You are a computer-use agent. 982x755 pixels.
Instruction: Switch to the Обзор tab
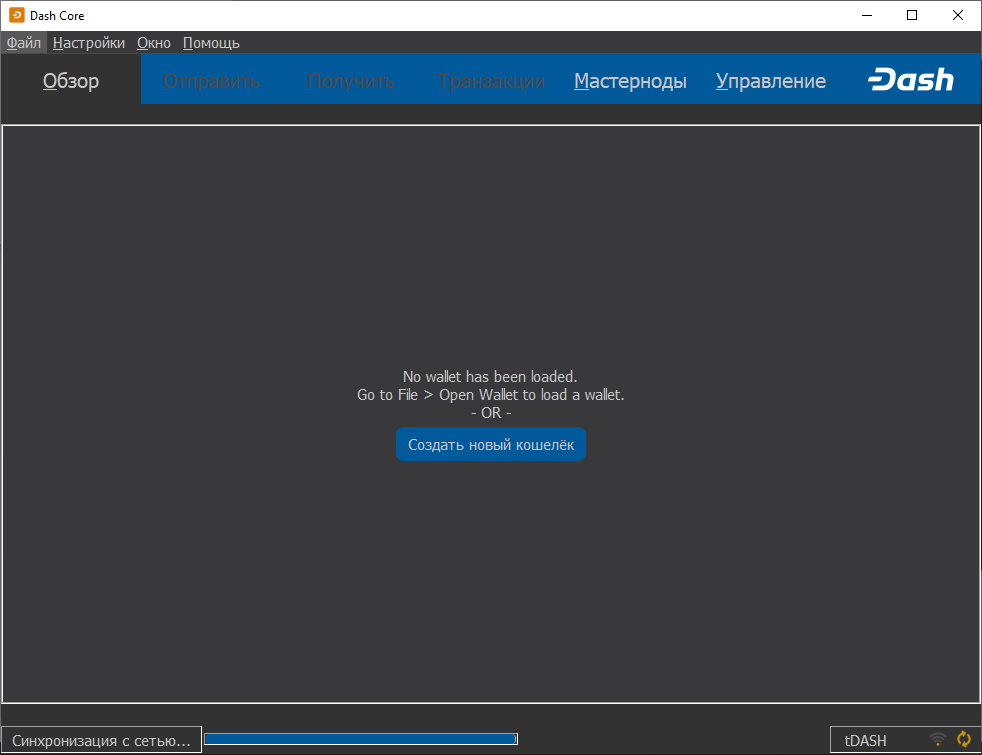[x=71, y=81]
